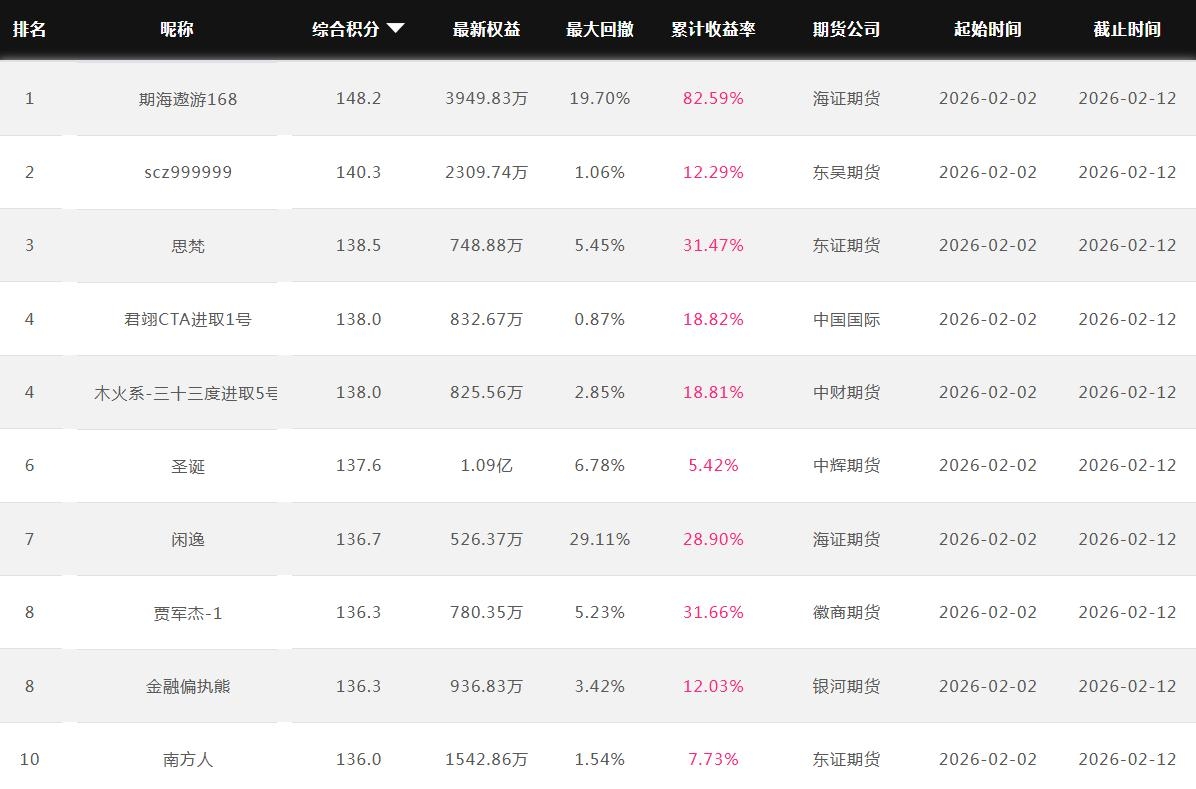Click the 贾军杰-1 nickname
Viewport: 1196px width, 789px height.
188,613
